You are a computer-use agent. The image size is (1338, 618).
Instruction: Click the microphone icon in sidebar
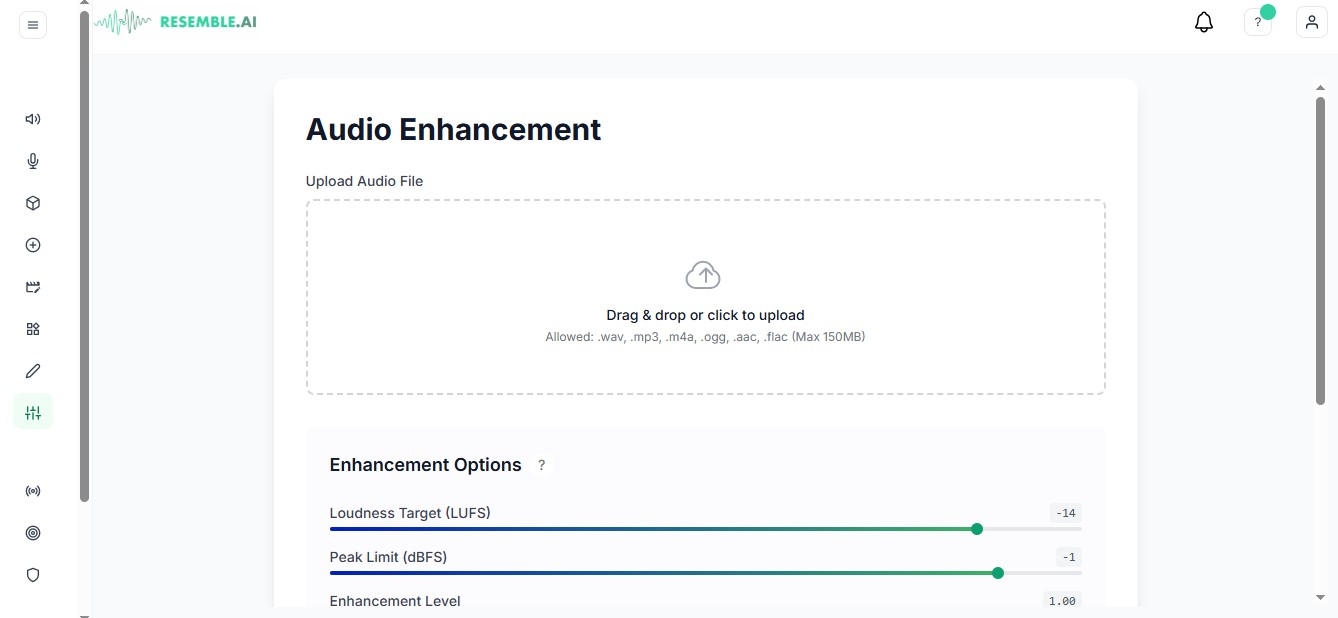[33, 161]
